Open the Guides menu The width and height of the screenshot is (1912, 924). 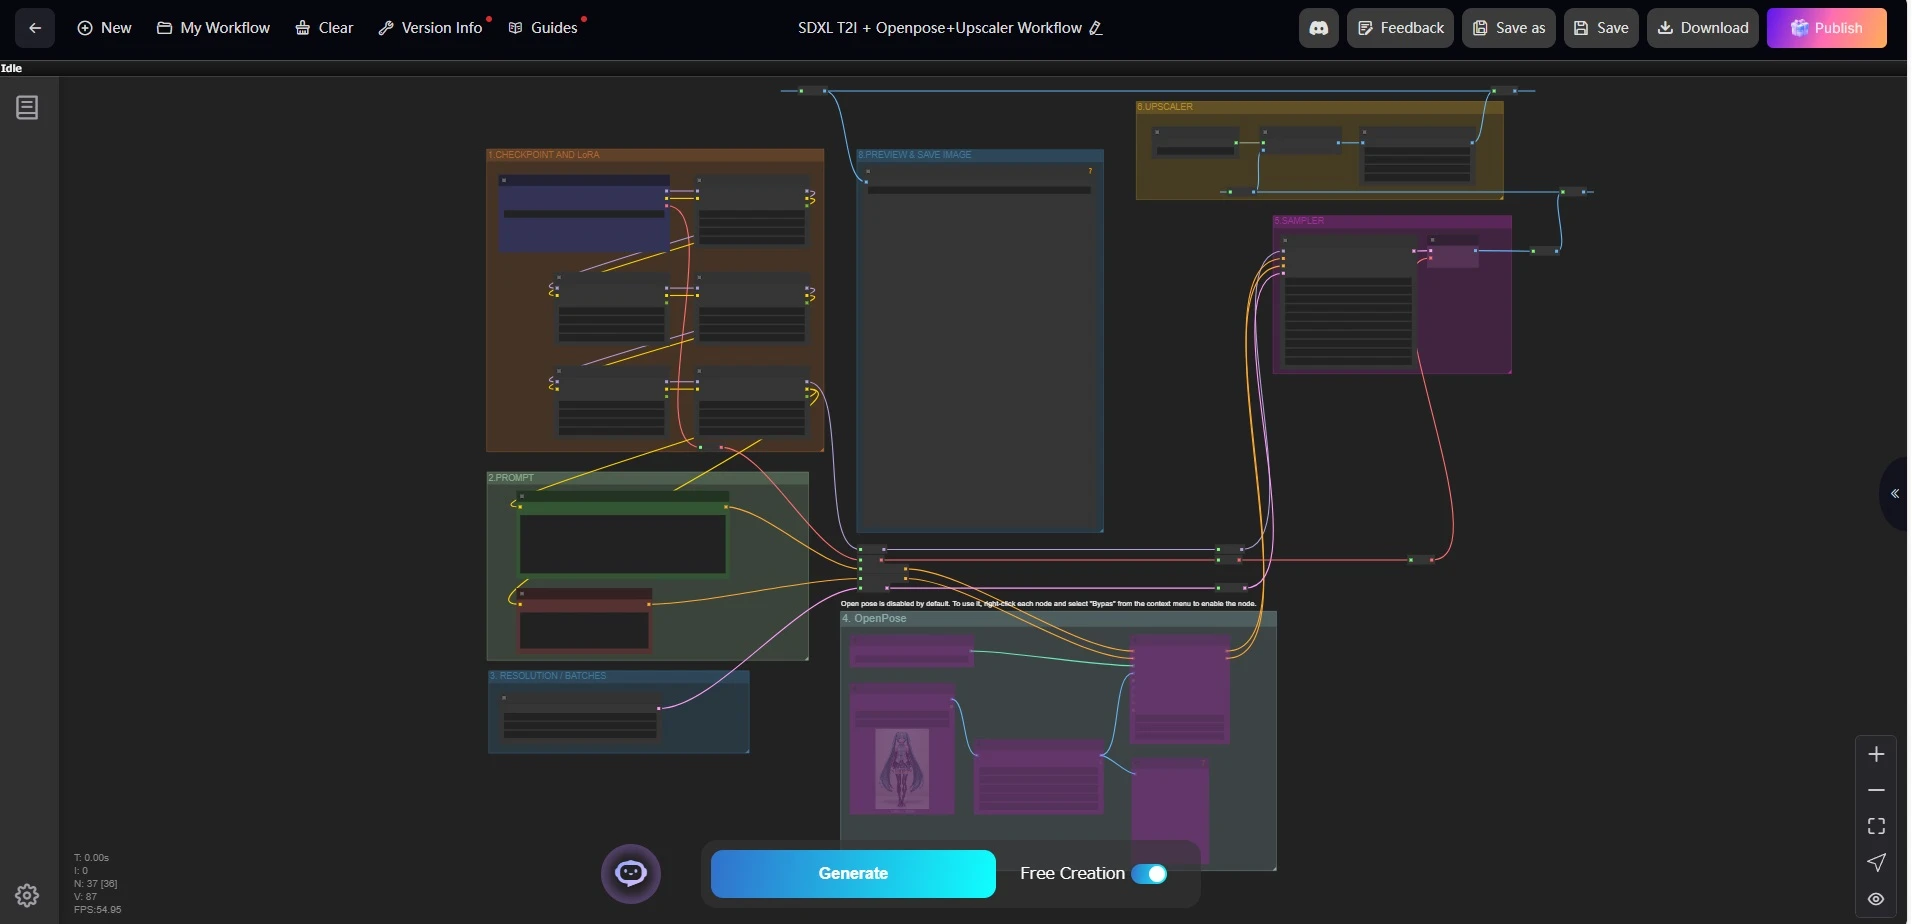pyautogui.click(x=544, y=28)
